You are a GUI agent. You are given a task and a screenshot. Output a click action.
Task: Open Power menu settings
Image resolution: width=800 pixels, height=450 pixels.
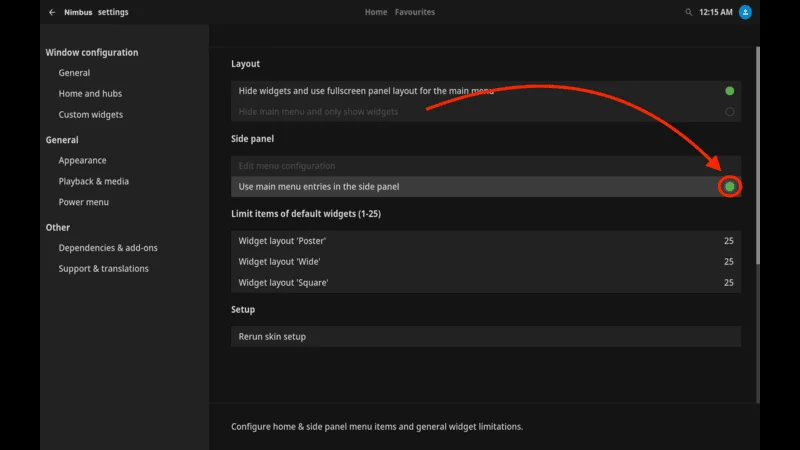(x=84, y=202)
